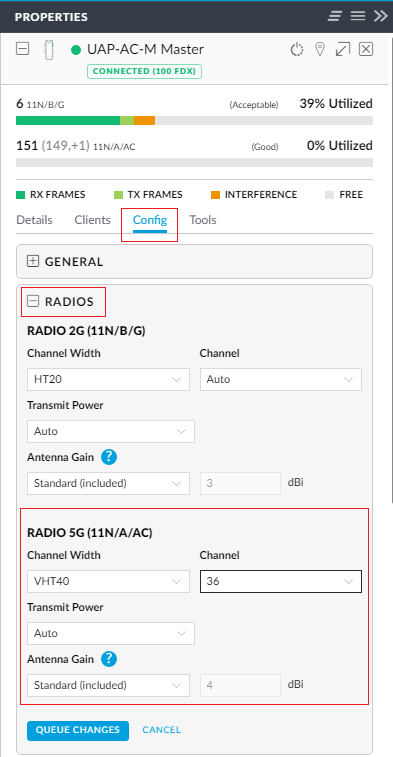Viewport: 393px width, 757px height.
Task: Click the green online status dot
Action: pyautogui.click(x=75, y=50)
